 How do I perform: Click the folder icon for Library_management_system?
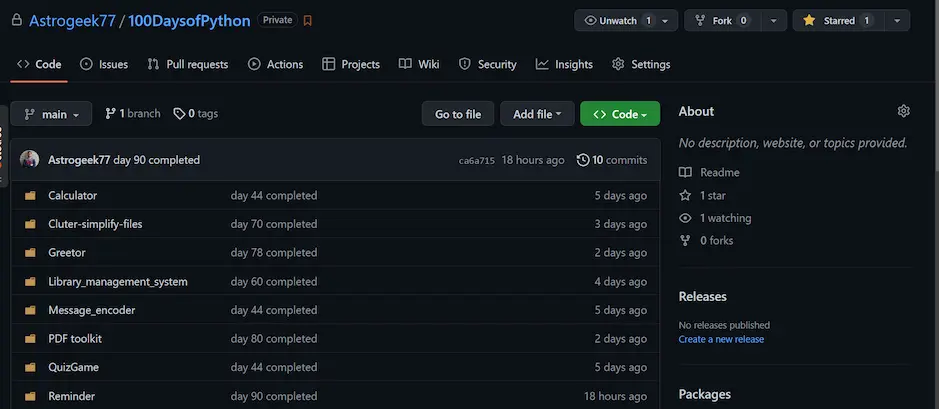coord(30,281)
